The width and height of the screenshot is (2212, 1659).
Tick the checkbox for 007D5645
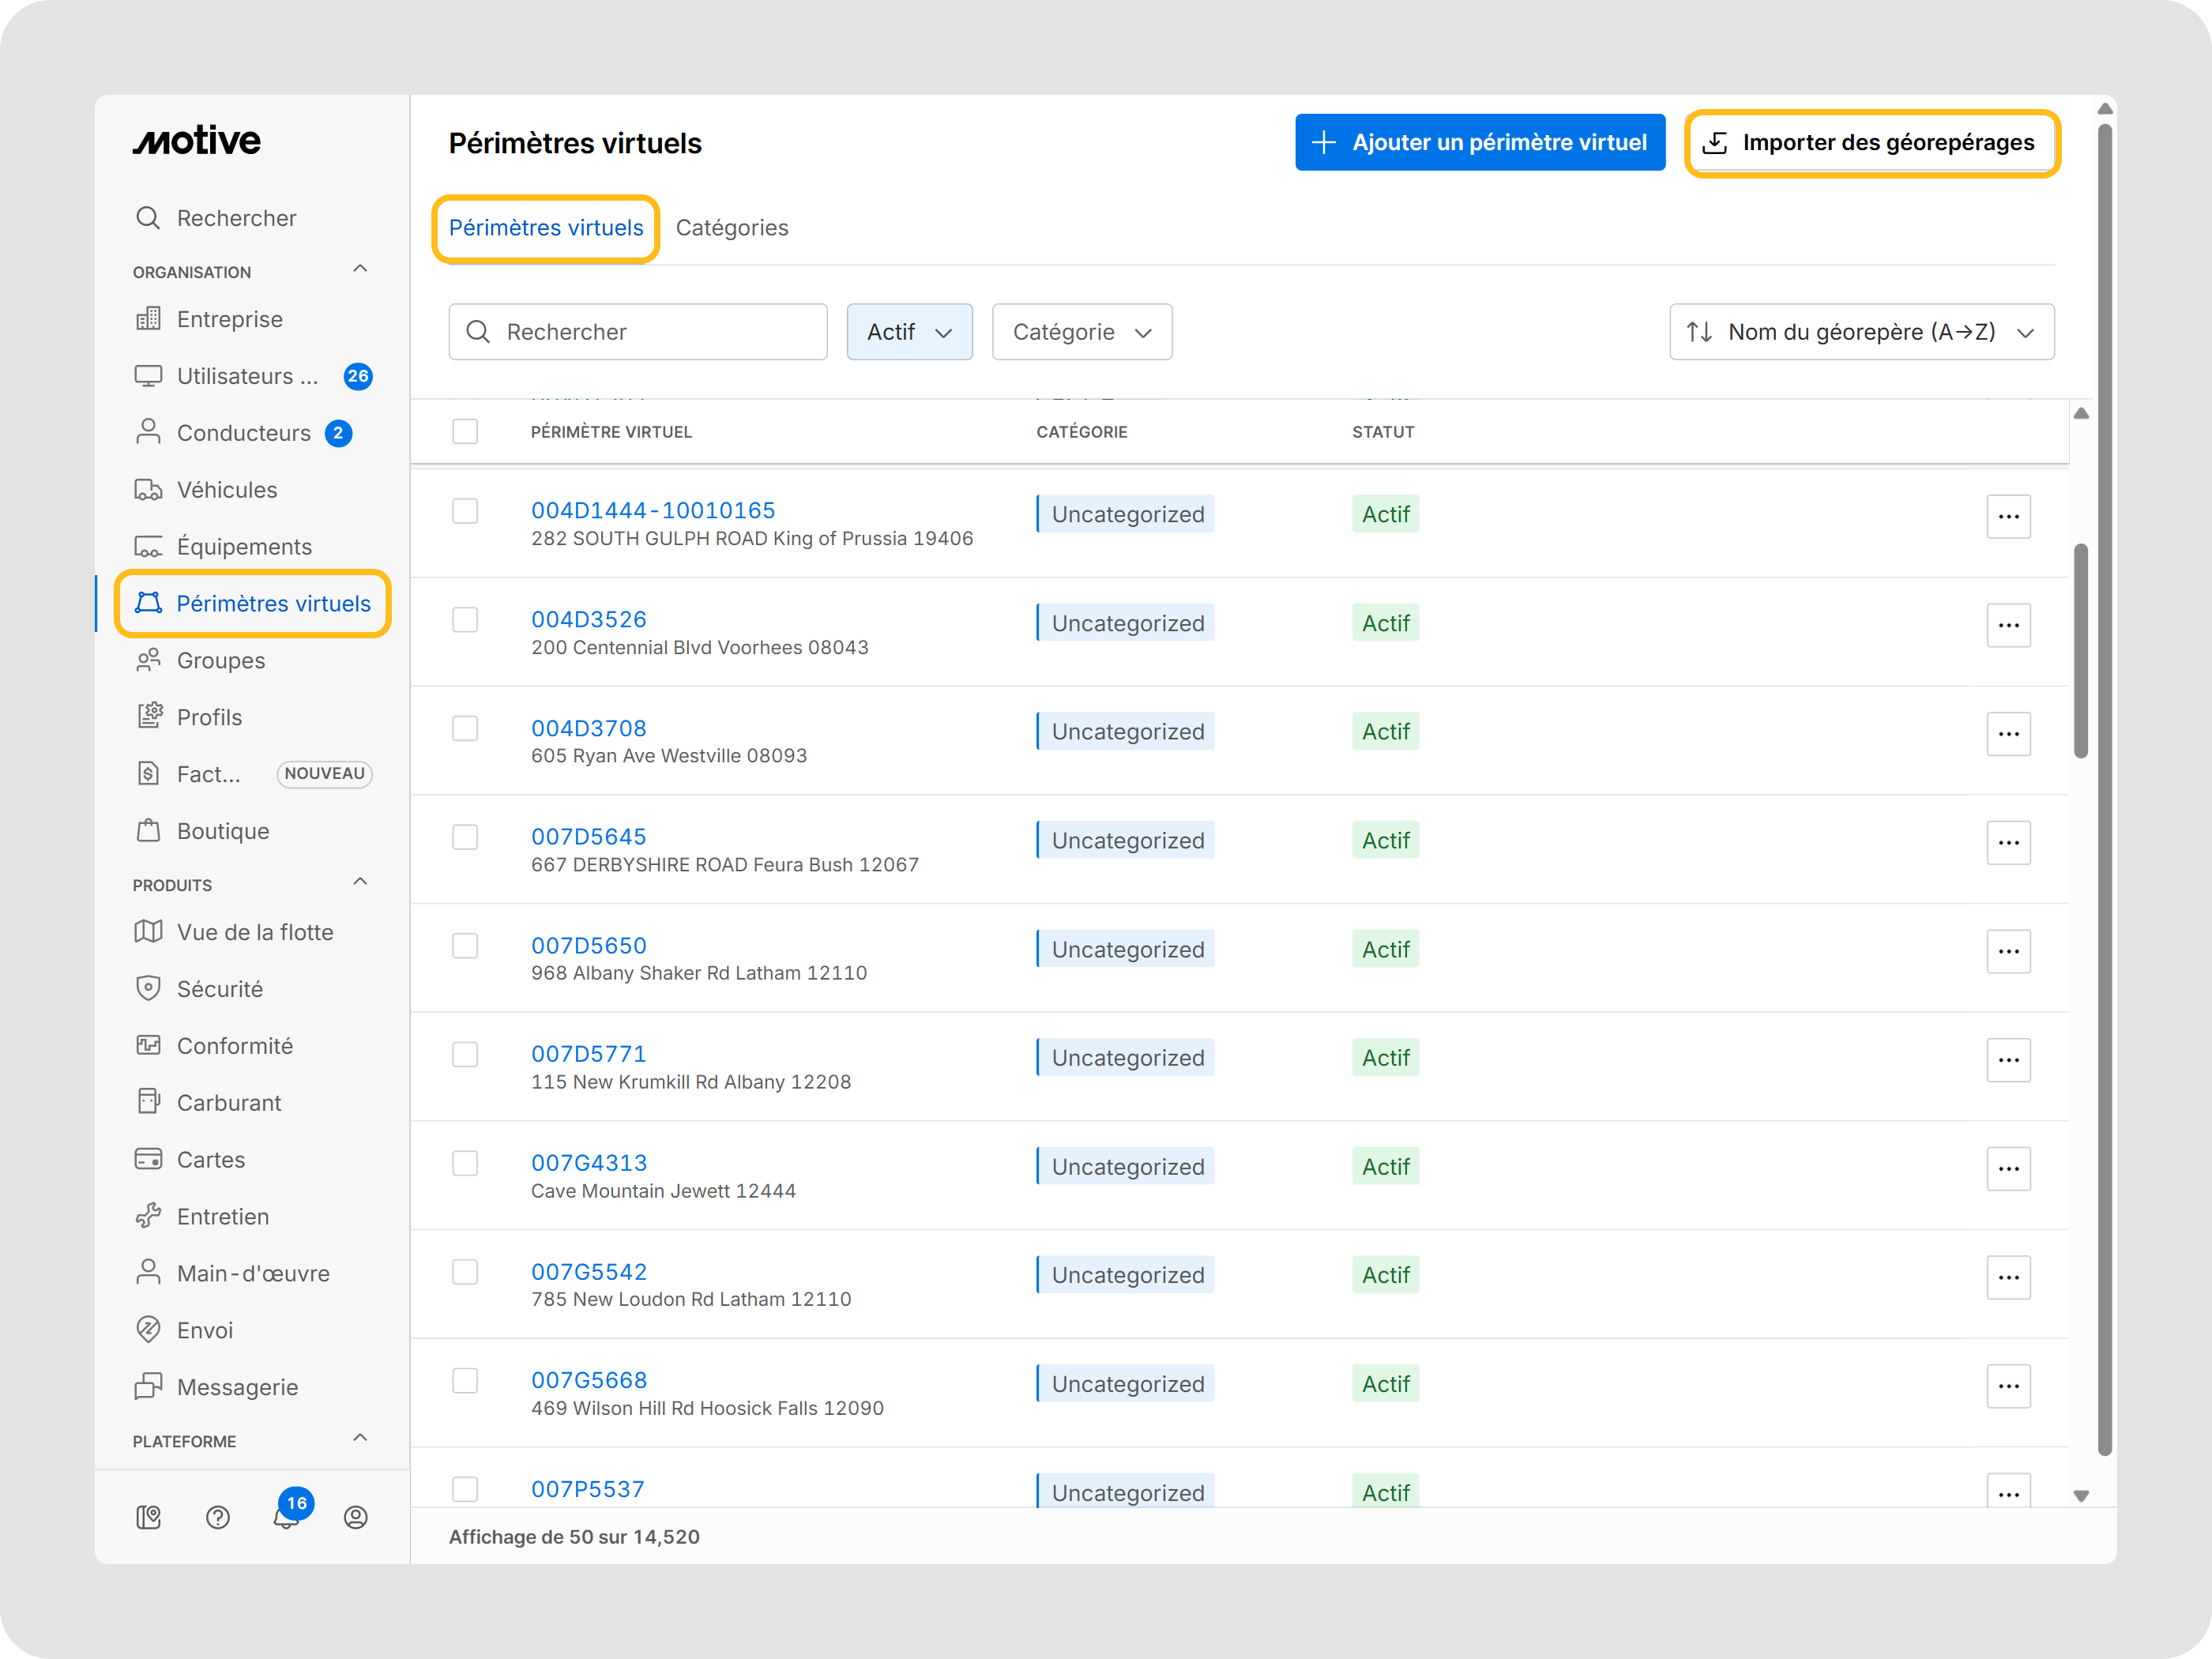[x=465, y=837]
